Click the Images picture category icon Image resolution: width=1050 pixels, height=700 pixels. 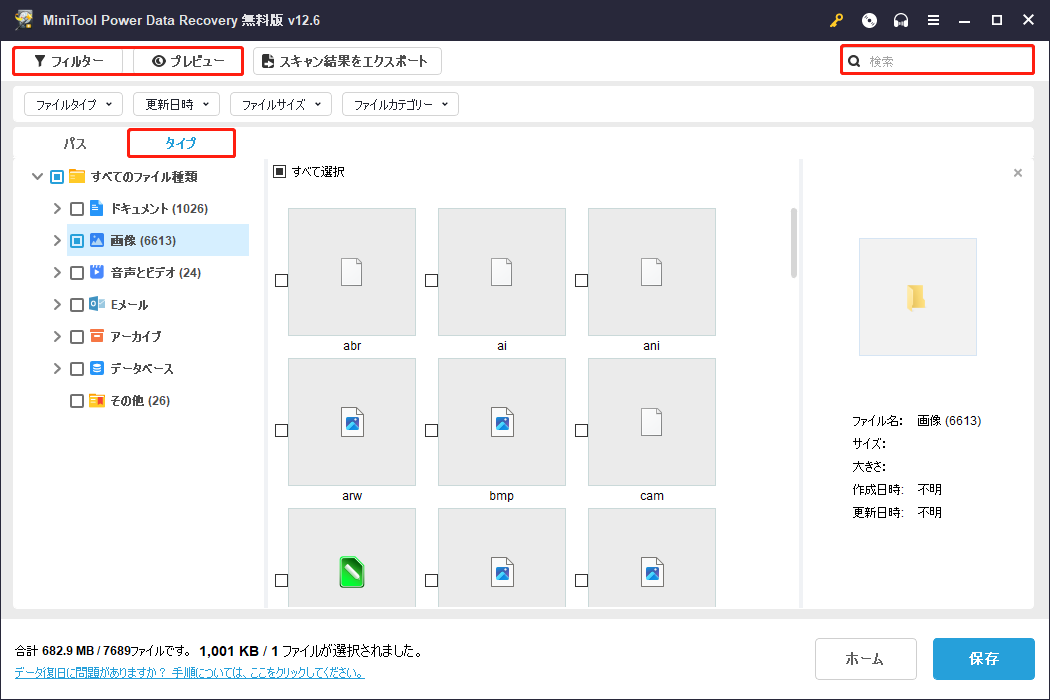[96, 240]
